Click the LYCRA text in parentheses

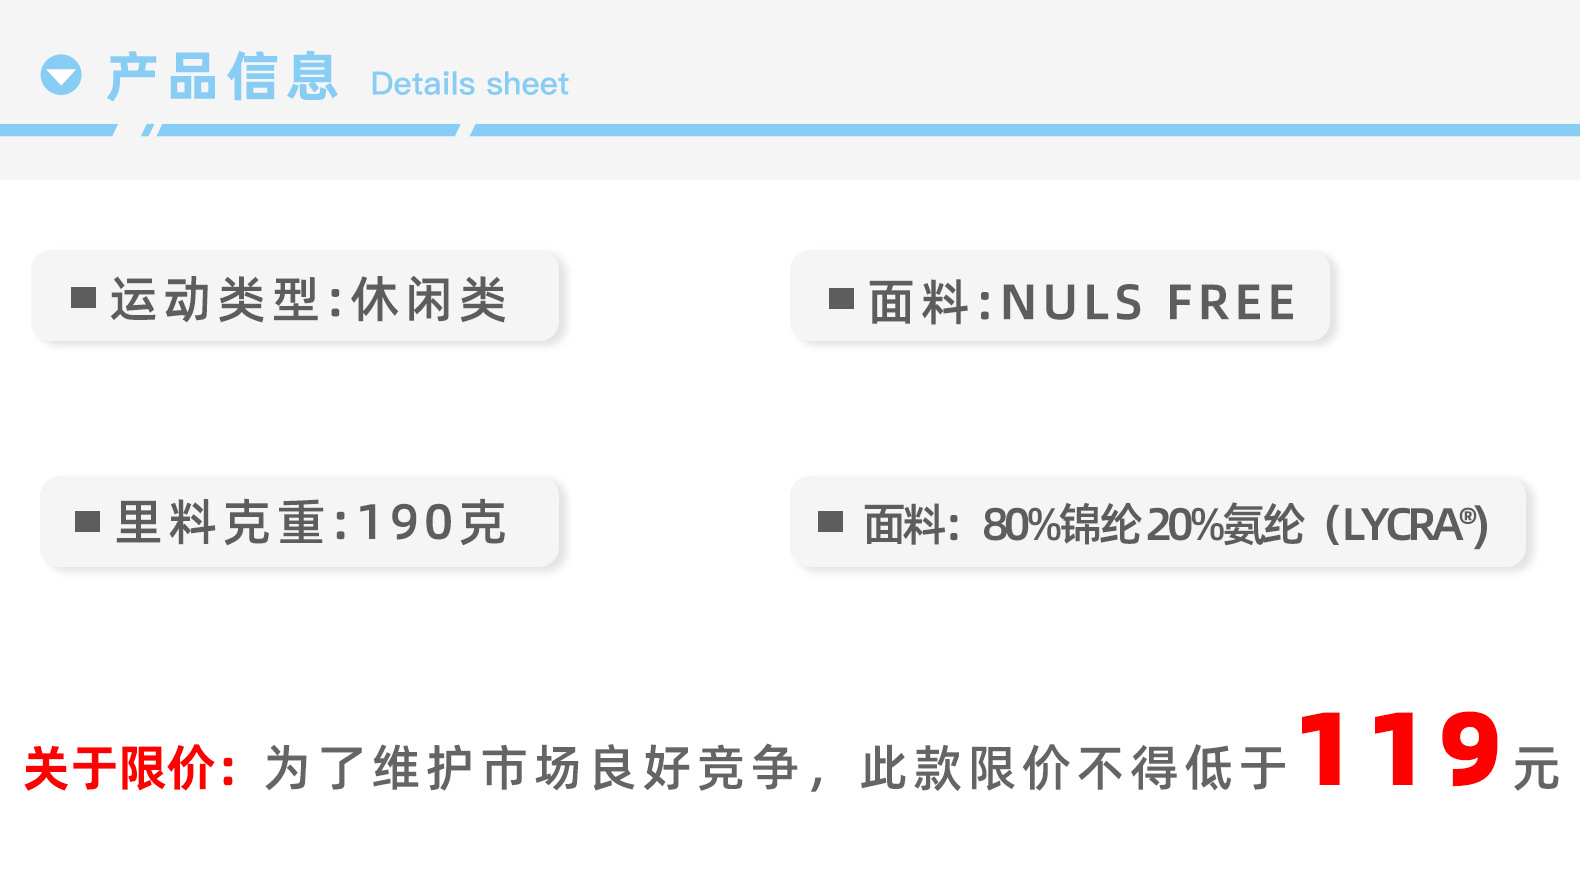[1402, 525]
